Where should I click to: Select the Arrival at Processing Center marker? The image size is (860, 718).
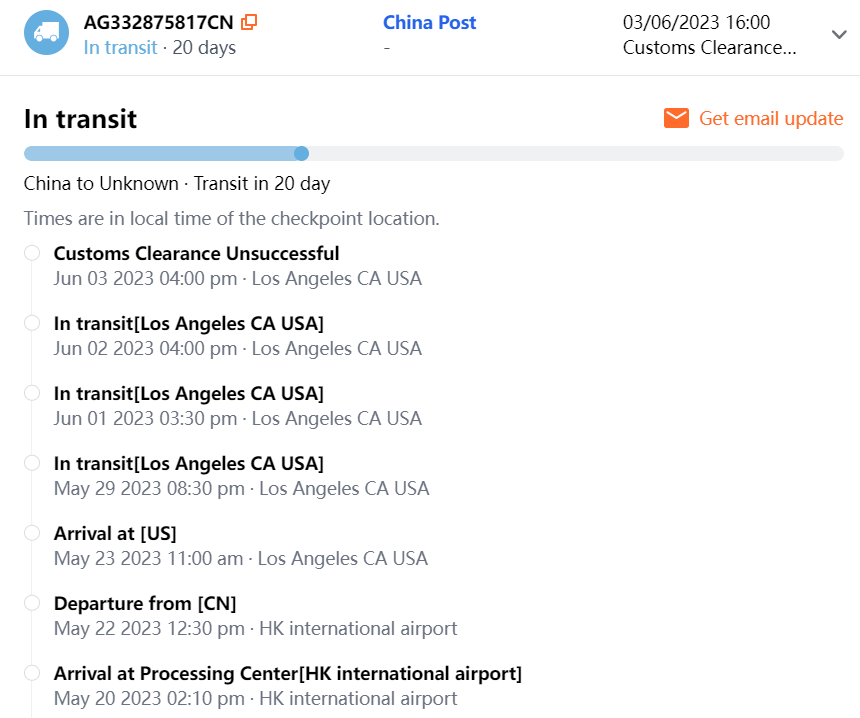click(x=32, y=673)
